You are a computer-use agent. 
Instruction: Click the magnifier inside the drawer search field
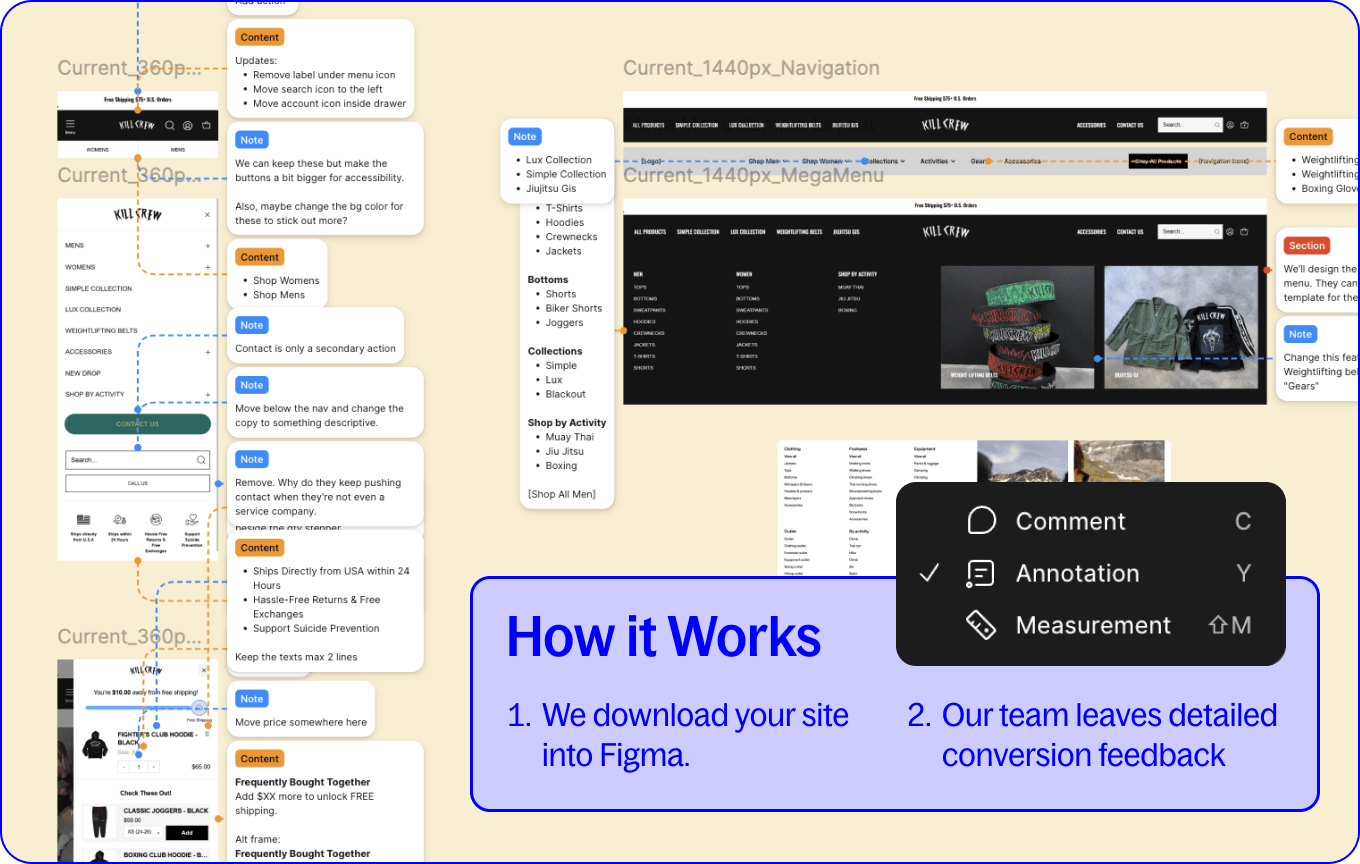[x=201, y=460]
